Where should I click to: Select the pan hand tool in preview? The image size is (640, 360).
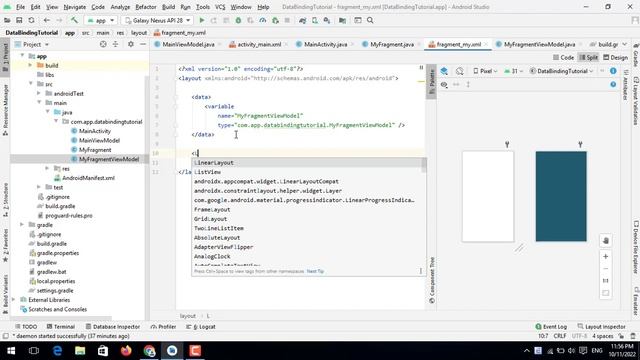[x=606, y=241]
